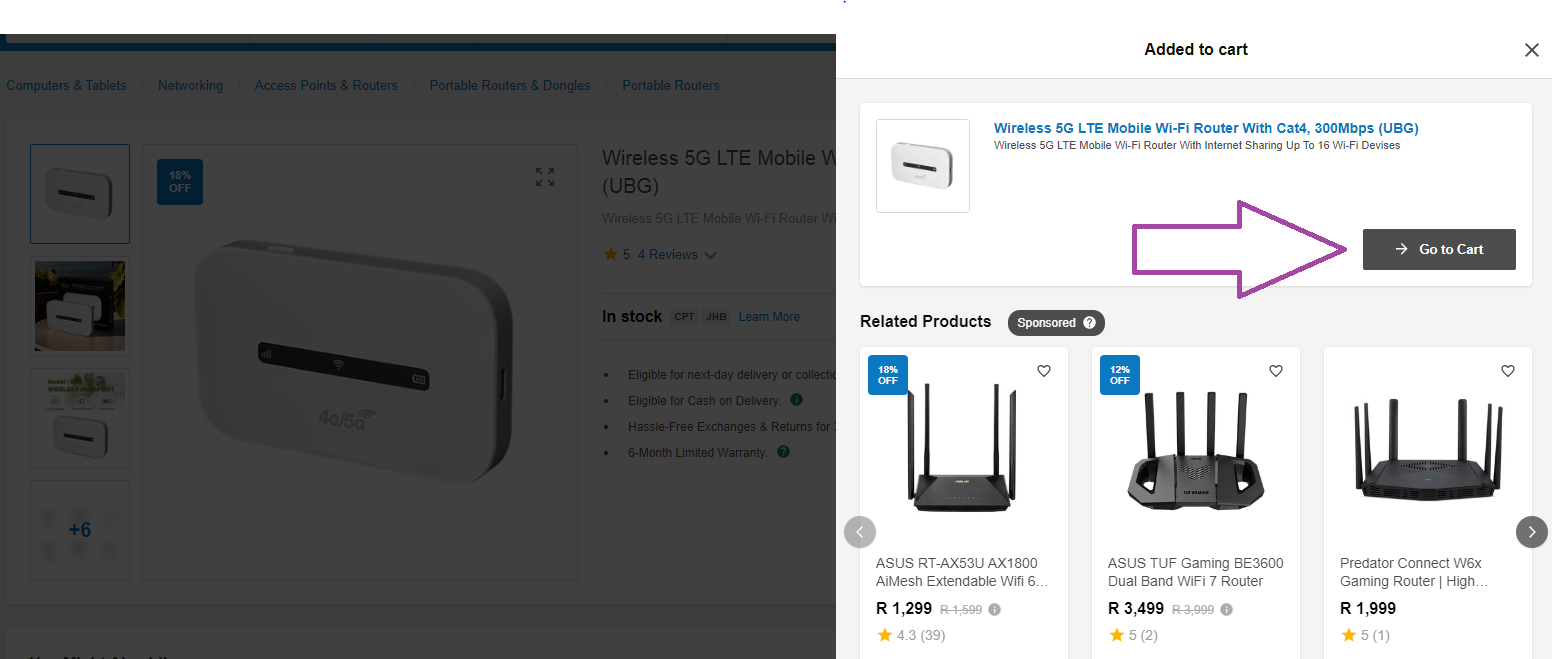Go to Cart
1552x659 pixels.
pyautogui.click(x=1439, y=249)
